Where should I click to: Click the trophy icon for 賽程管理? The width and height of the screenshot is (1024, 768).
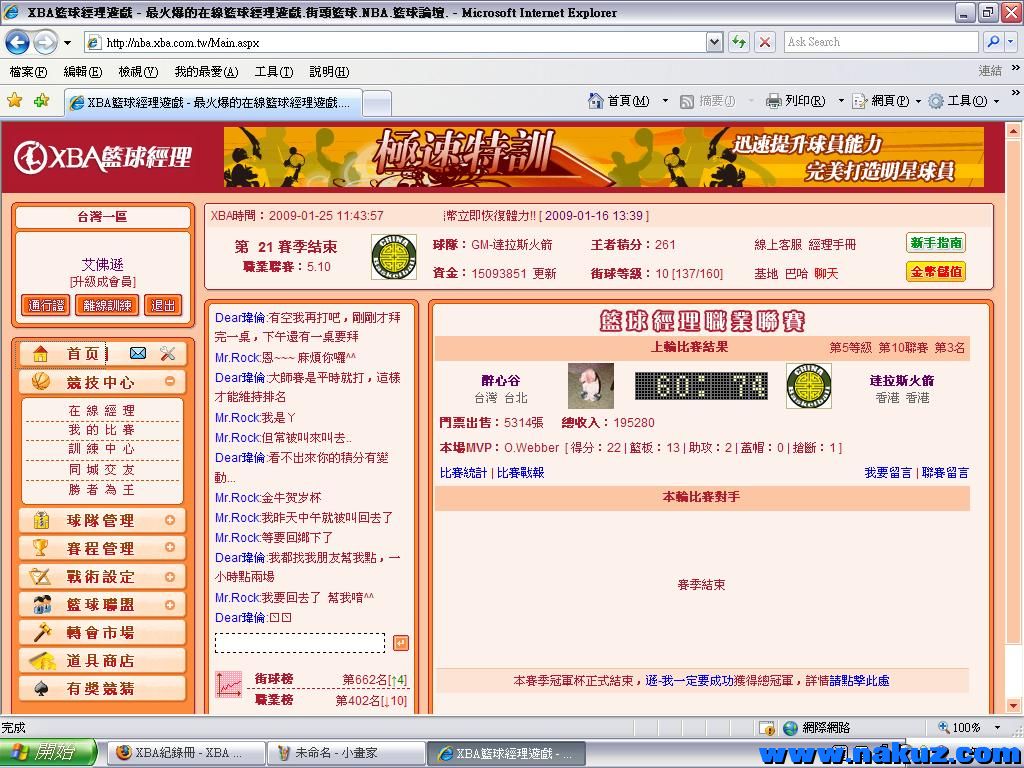[x=40, y=548]
